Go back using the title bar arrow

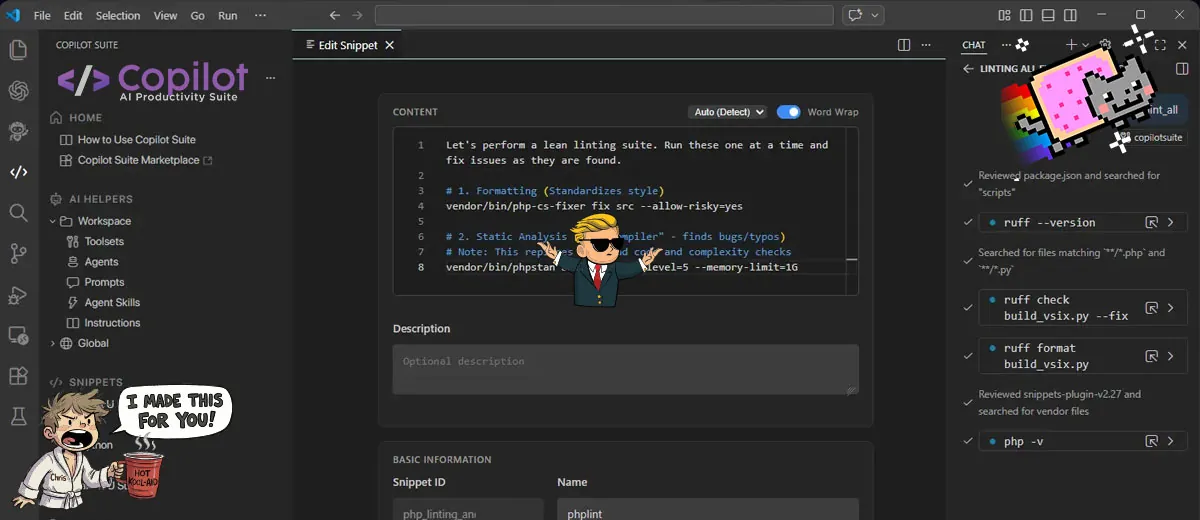pyautogui.click(x=335, y=15)
